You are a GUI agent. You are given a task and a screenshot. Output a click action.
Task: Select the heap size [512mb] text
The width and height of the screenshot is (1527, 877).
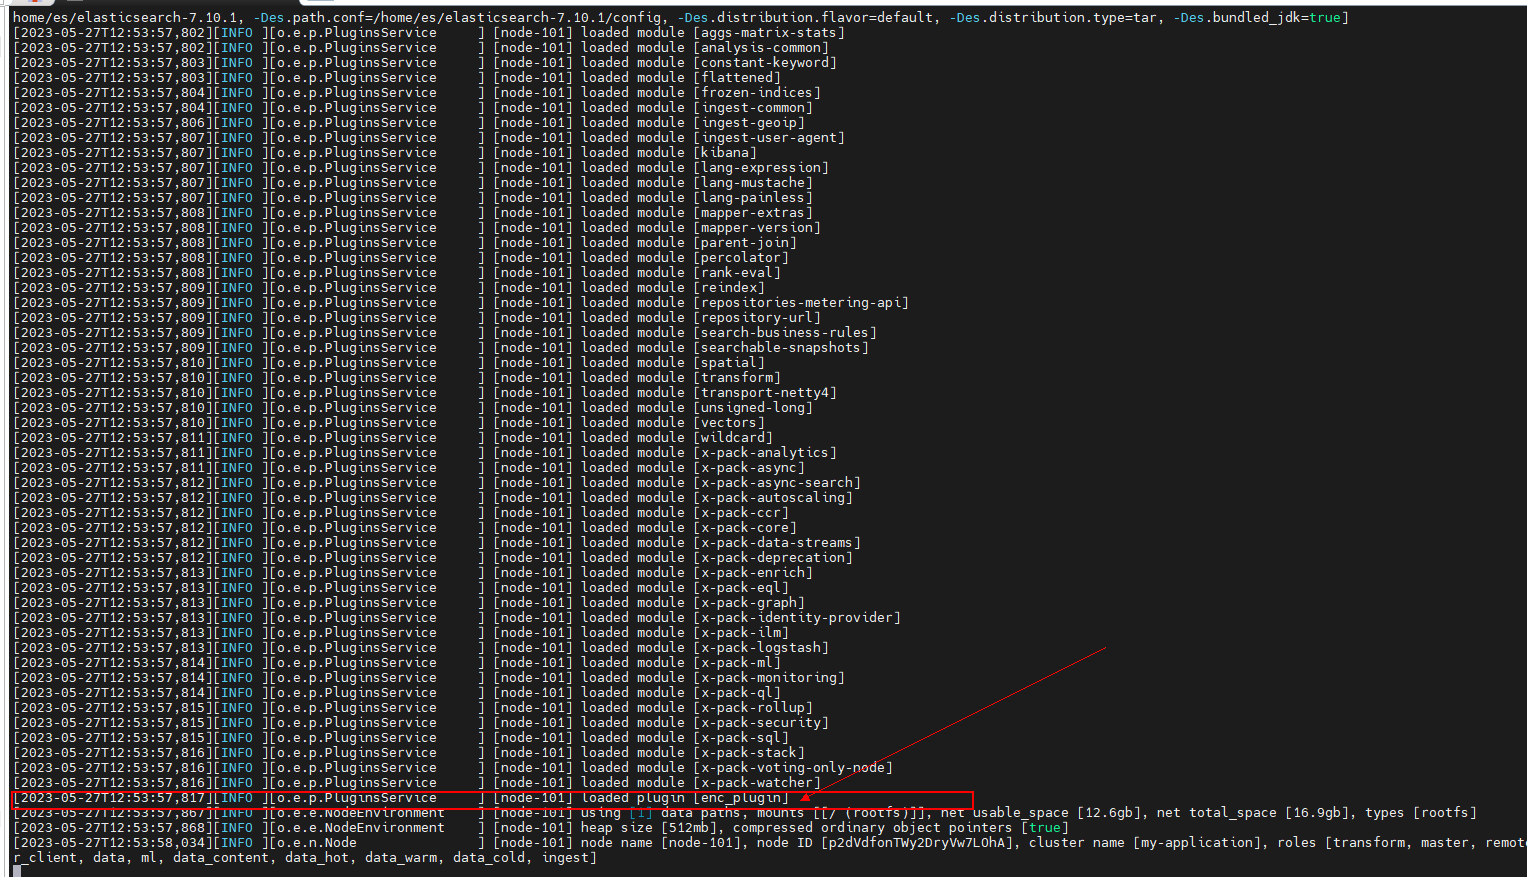click(649, 828)
